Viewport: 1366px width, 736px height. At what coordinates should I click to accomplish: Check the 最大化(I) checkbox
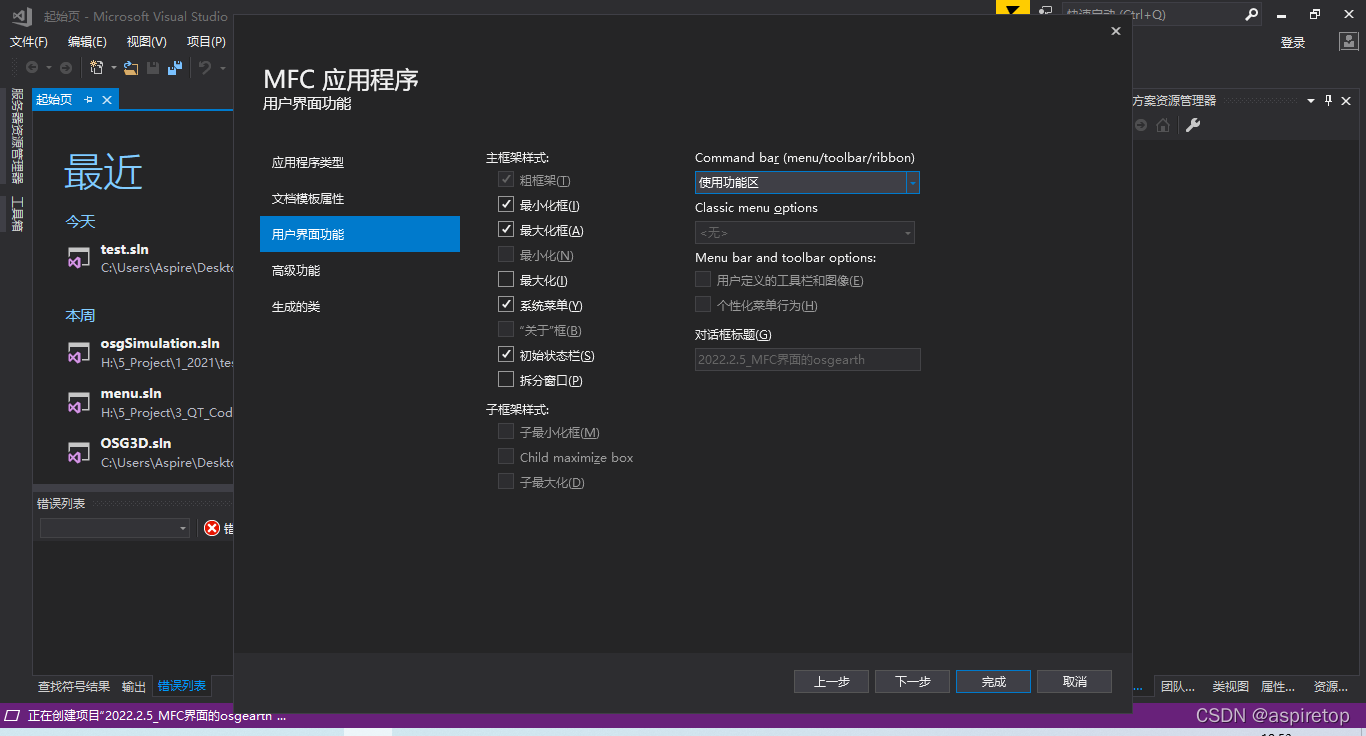pyautogui.click(x=506, y=280)
